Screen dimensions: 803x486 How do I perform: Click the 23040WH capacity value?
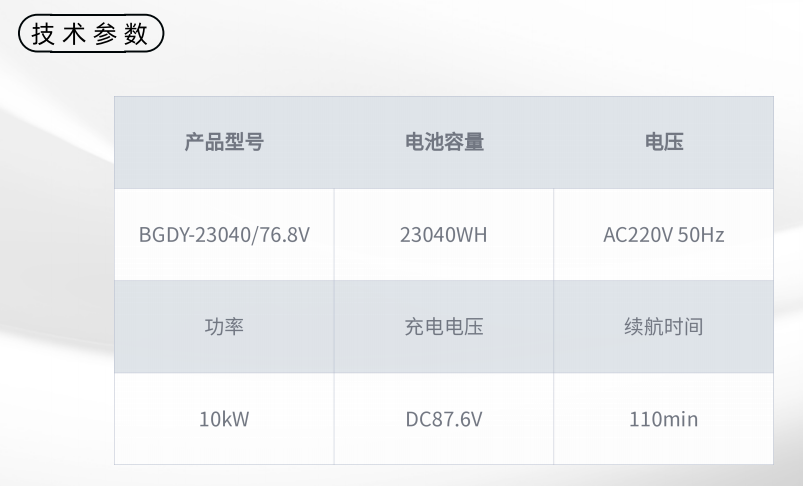pyautogui.click(x=443, y=235)
